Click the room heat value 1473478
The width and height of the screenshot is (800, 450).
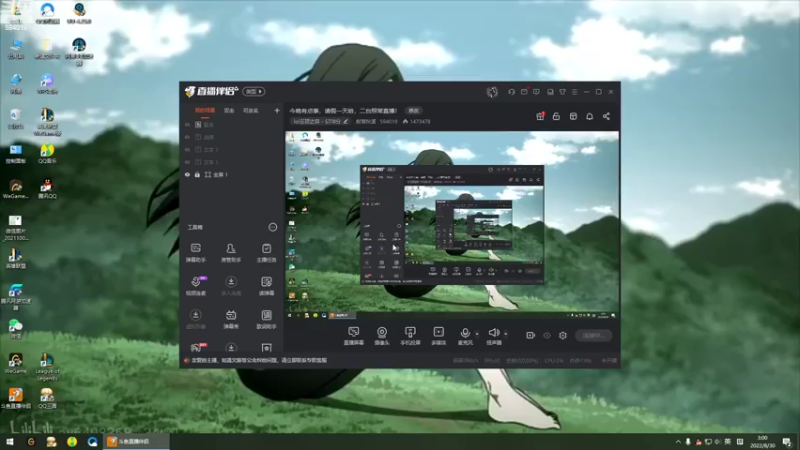420,121
